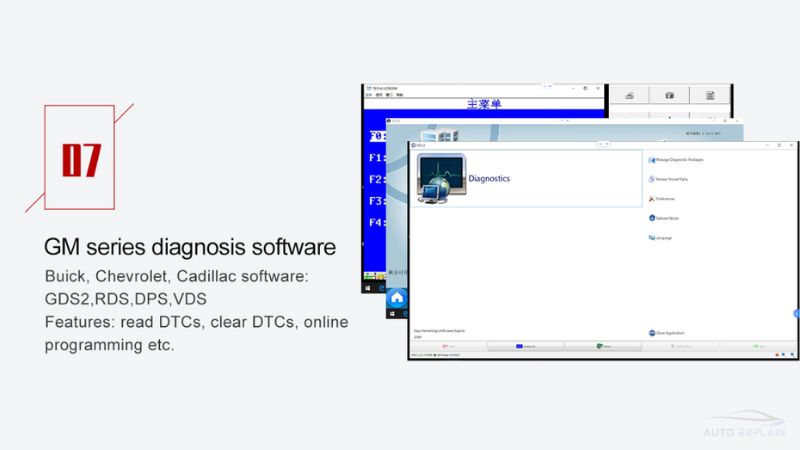Screen dimensions: 800x450
Task: Click the Close Application icon
Action: [651, 332]
